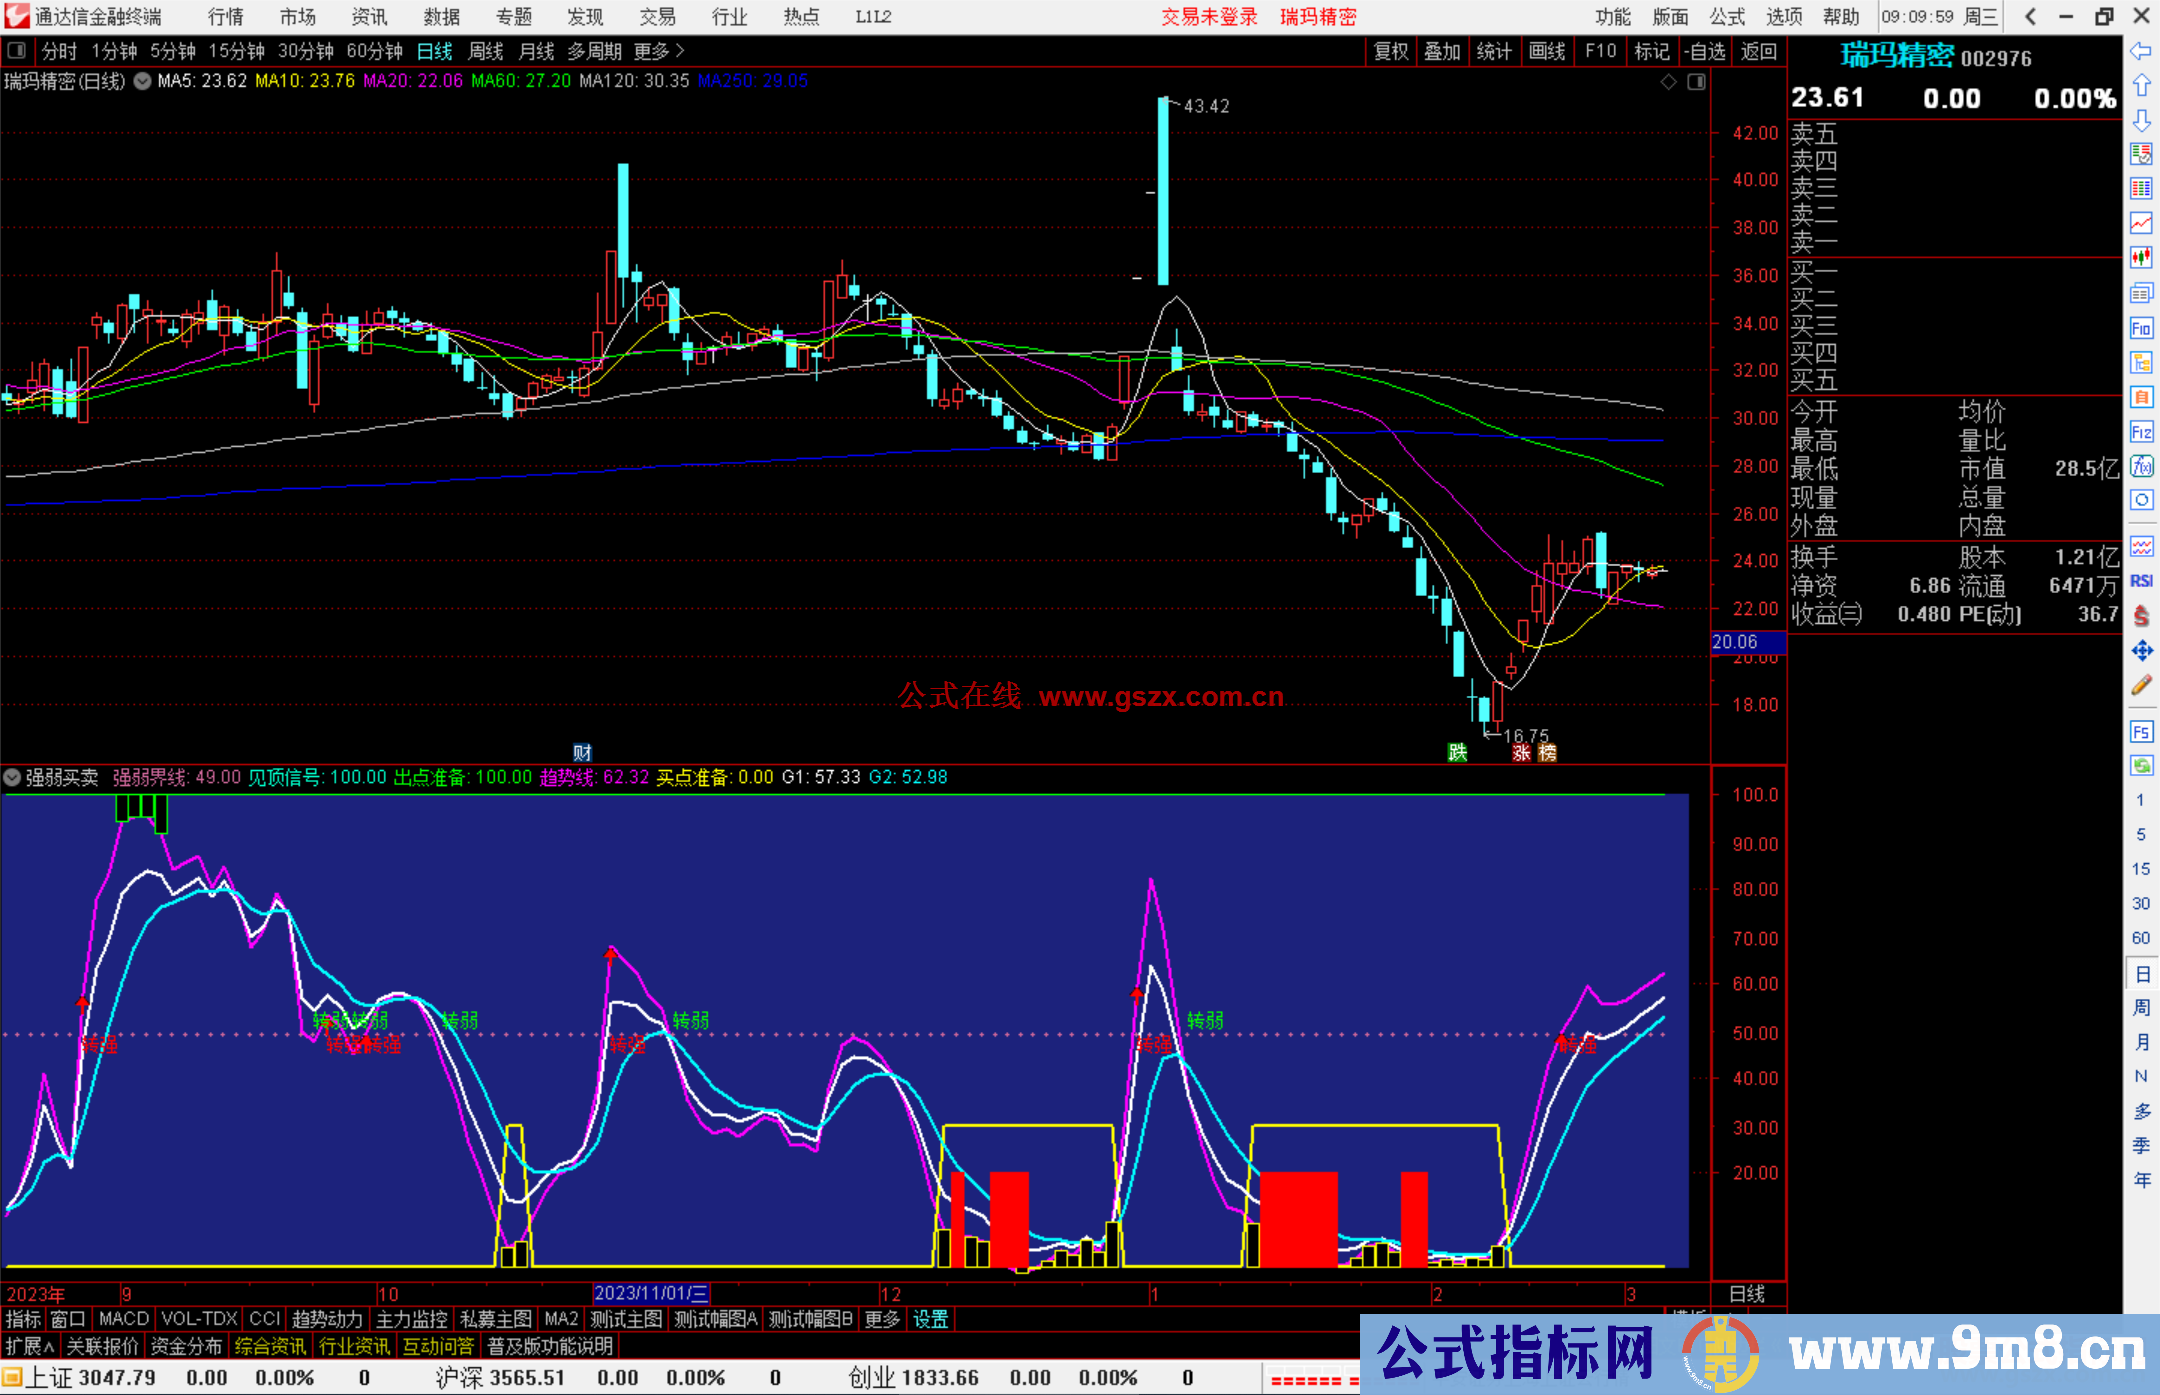Click the tree structure sidebar icon

[2141, 362]
